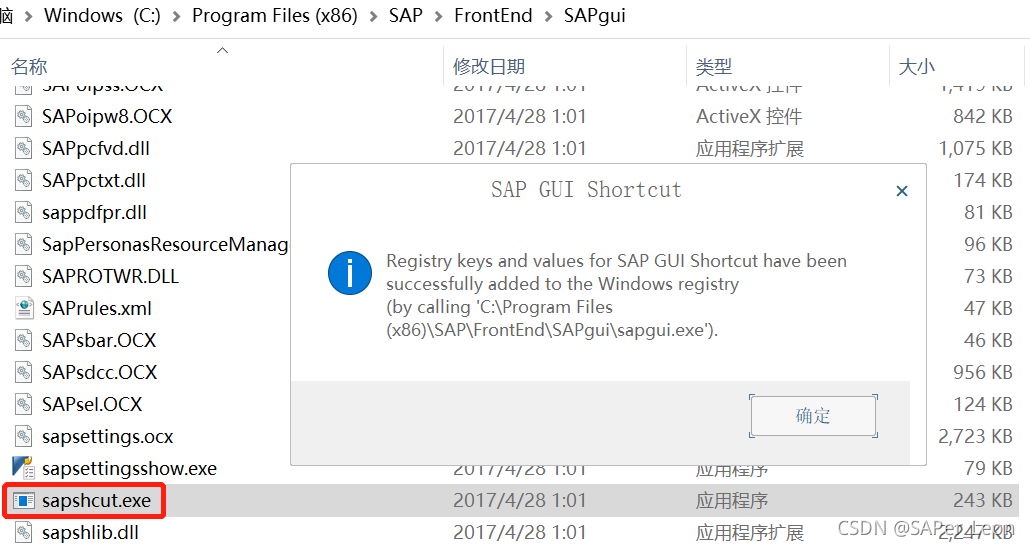Sort files by the 大小 column header

point(916,66)
